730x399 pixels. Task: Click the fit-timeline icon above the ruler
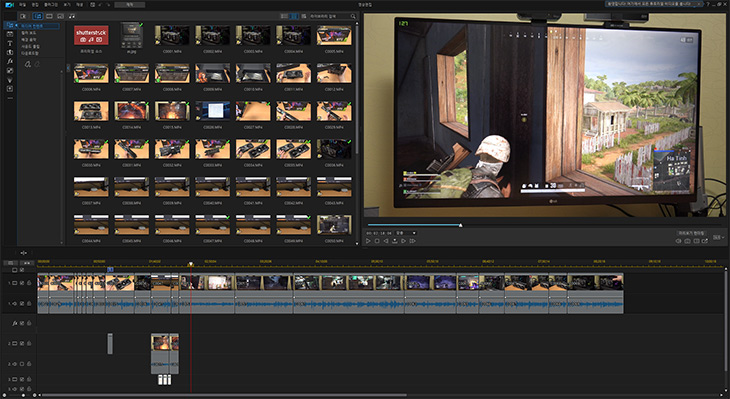tap(23, 253)
